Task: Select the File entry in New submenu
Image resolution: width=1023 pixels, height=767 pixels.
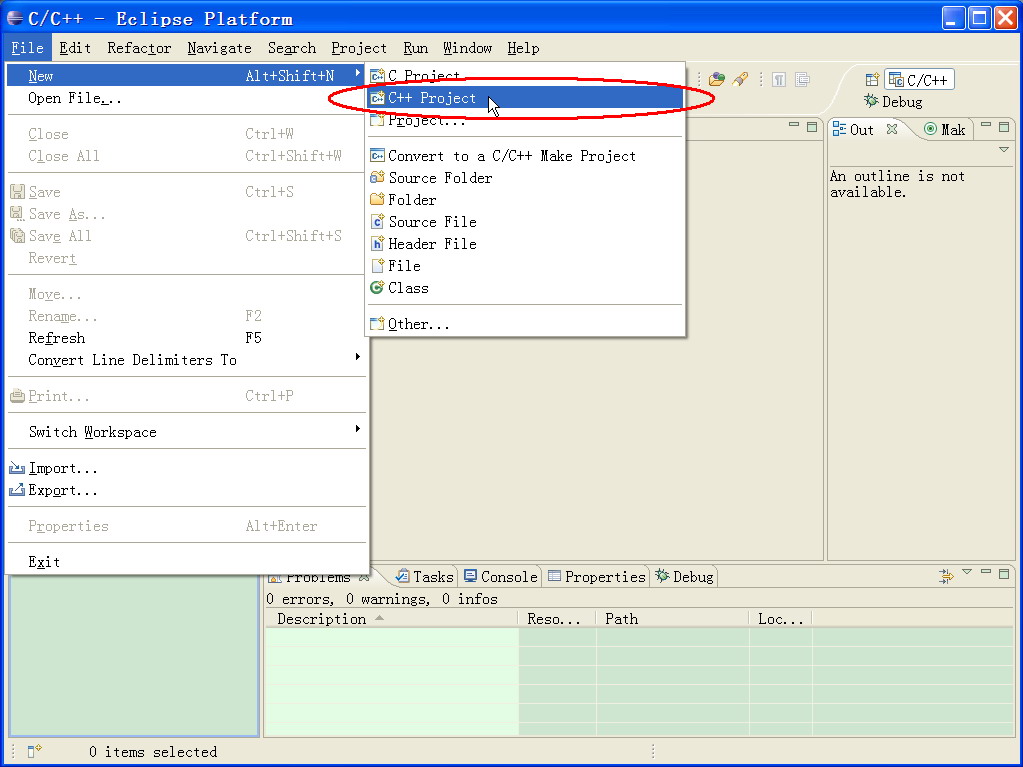Action: [x=525, y=266]
